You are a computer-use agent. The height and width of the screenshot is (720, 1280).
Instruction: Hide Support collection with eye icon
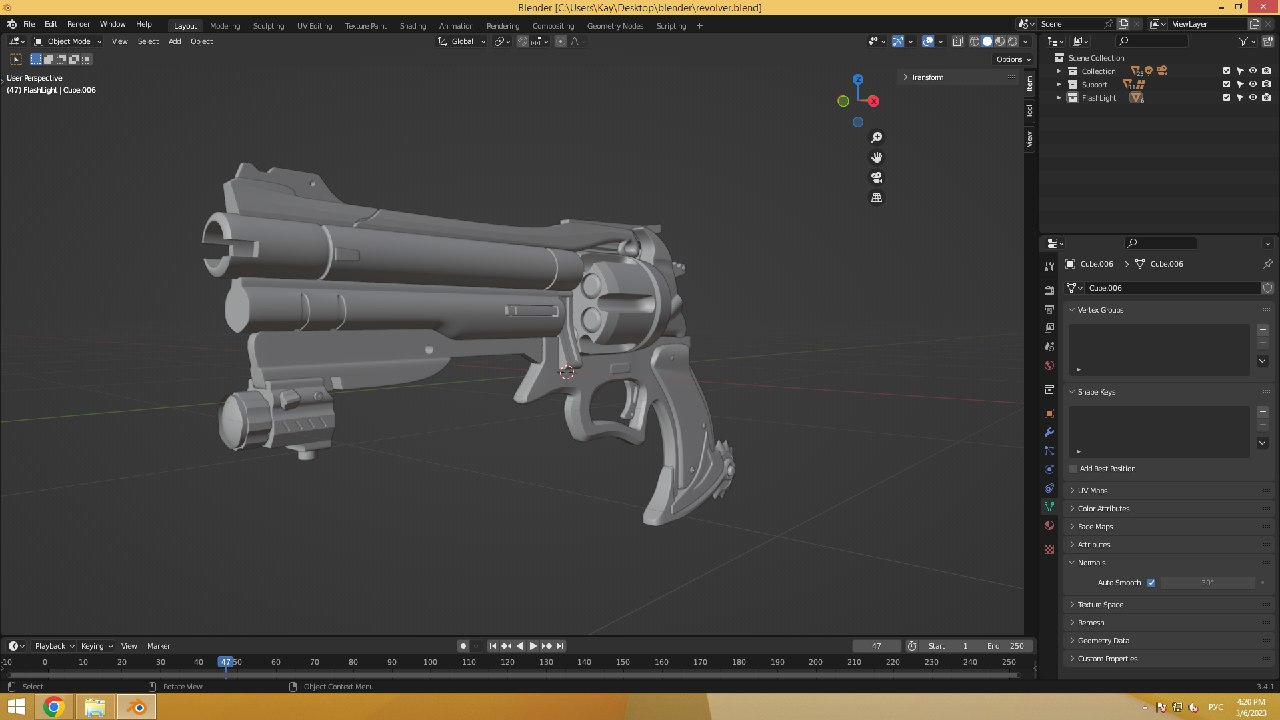[x=1253, y=84]
